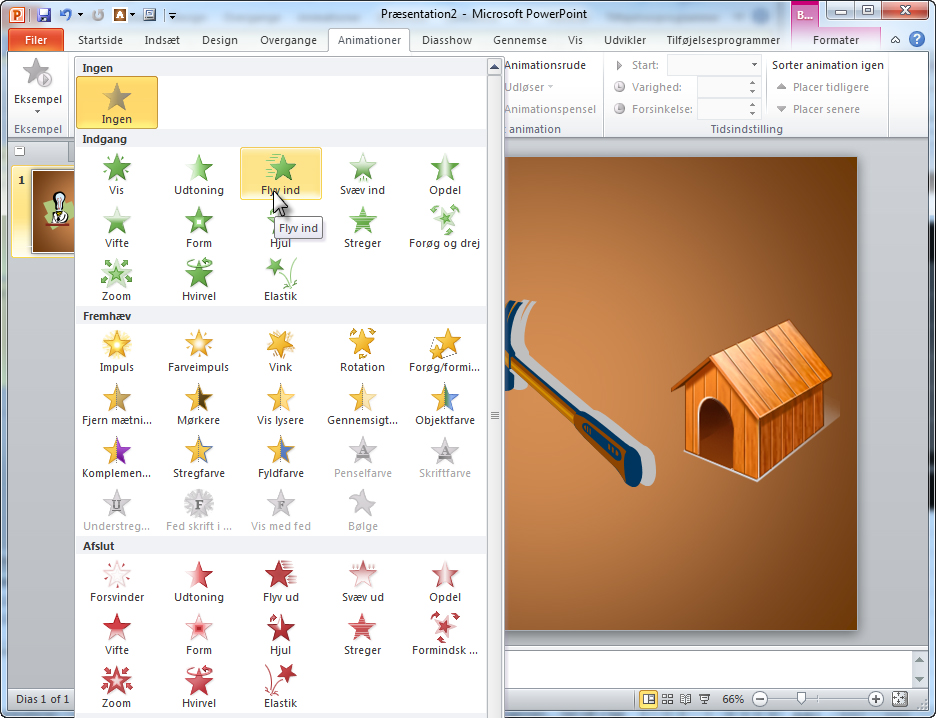Pick the Flyv ud exit effect
This screenshot has width=936, height=718.
[x=280, y=581]
